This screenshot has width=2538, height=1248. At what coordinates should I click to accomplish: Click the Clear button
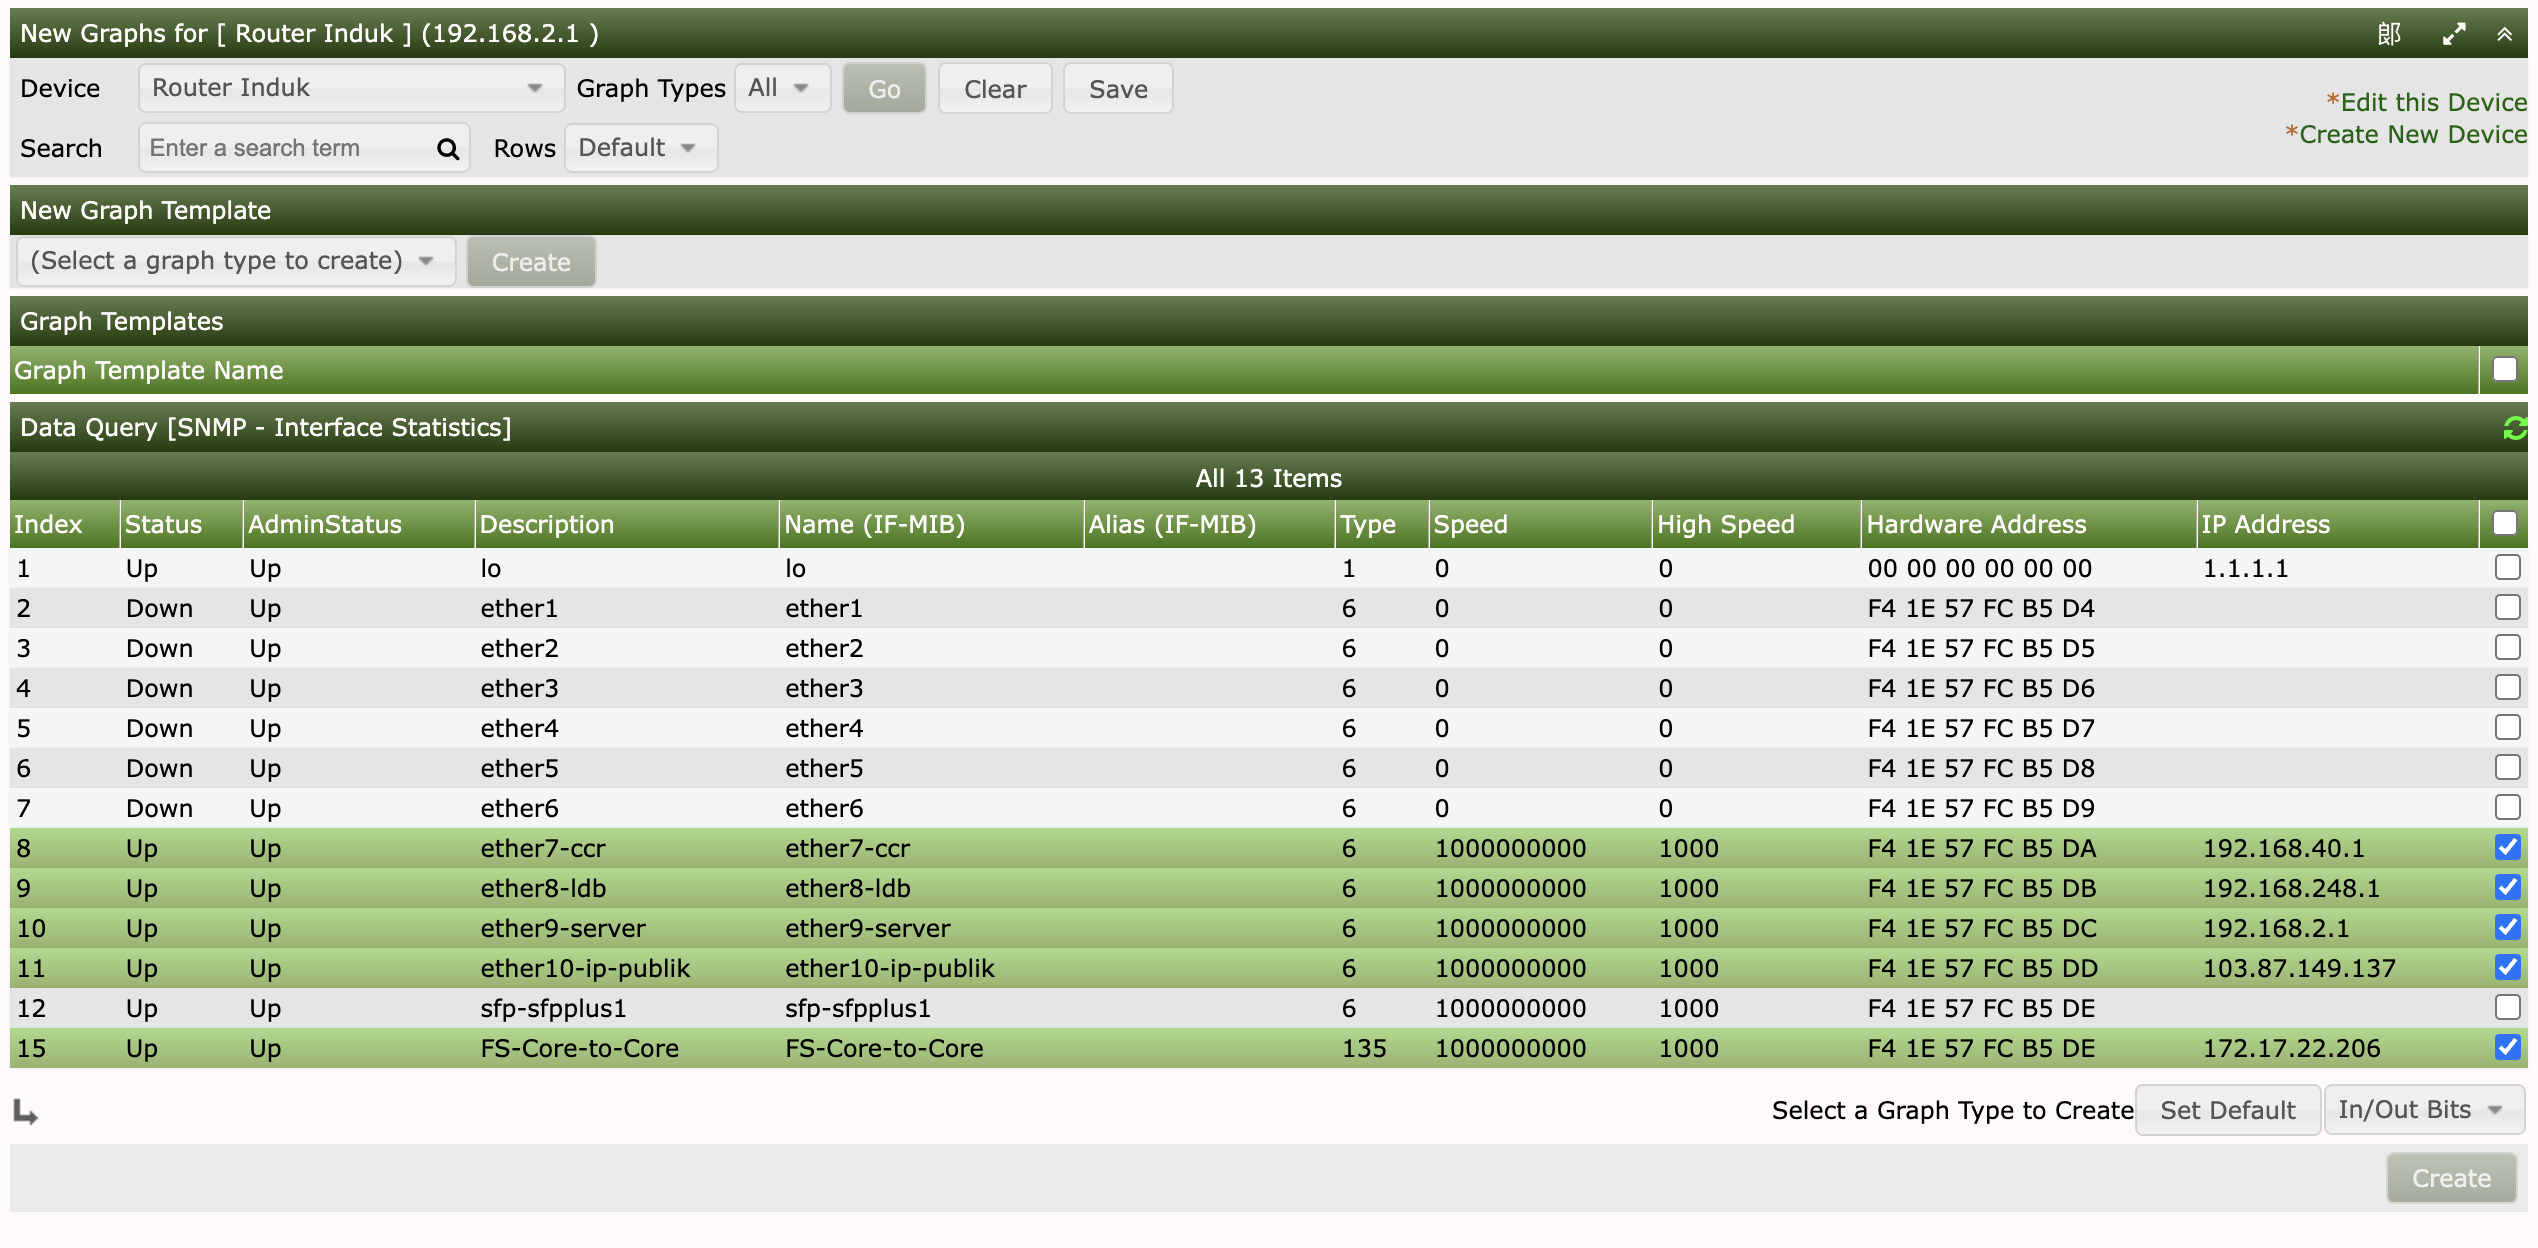coord(995,89)
